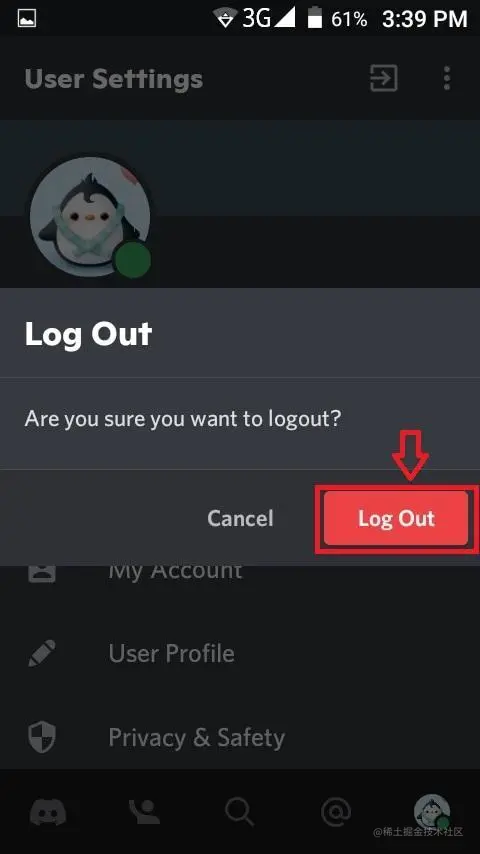Open the Mentions @ tab icon
Image resolution: width=480 pixels, height=854 pixels.
336,812
